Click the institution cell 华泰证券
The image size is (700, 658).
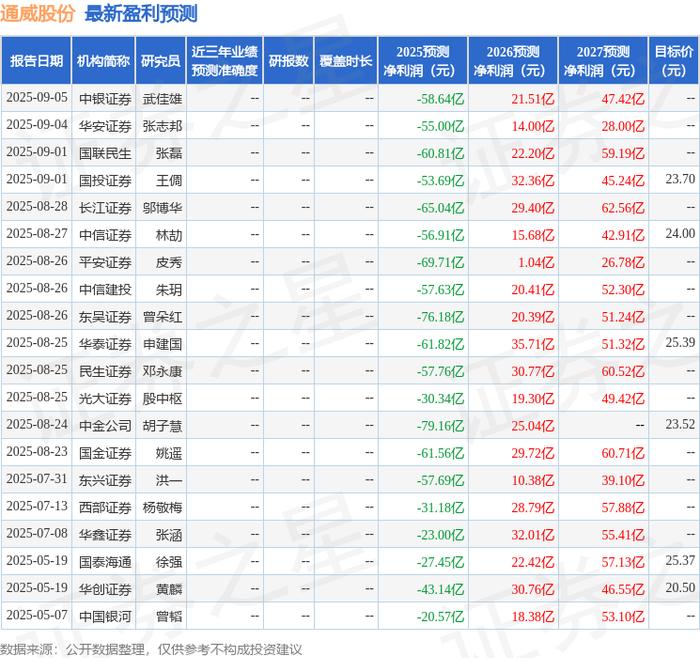(105, 344)
